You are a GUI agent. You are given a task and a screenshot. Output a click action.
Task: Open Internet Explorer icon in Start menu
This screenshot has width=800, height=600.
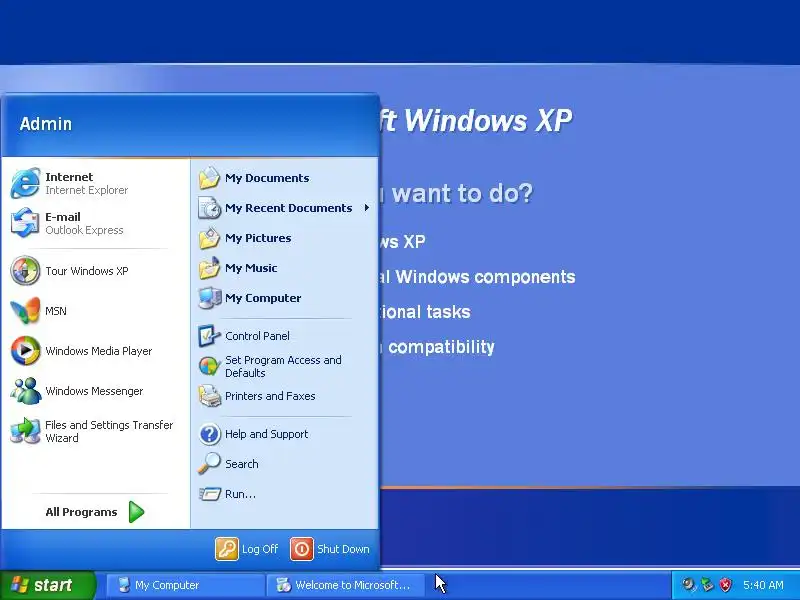point(25,183)
